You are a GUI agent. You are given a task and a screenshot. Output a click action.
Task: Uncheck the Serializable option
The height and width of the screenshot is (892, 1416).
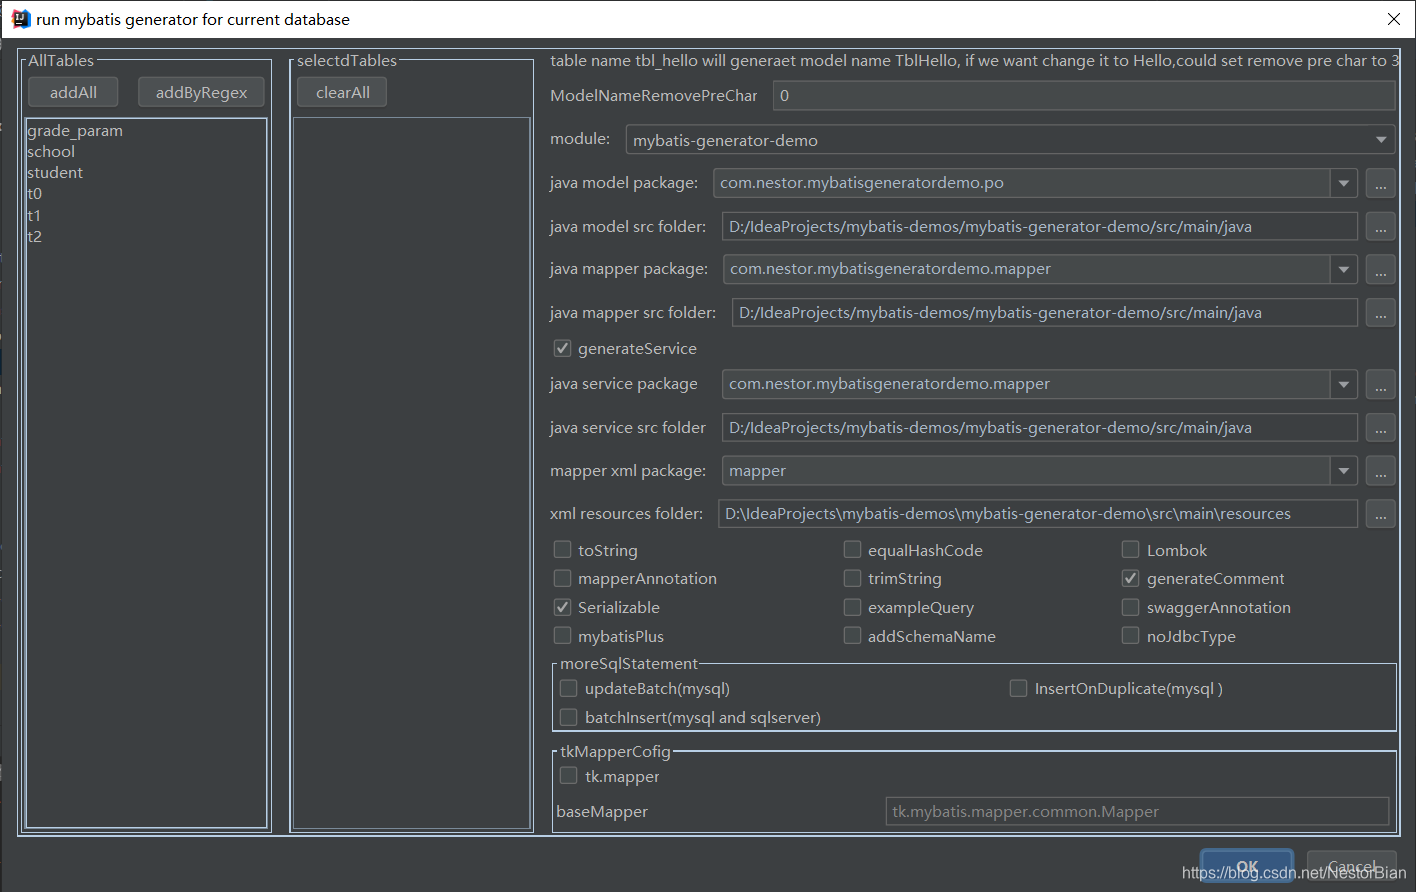pos(562,607)
